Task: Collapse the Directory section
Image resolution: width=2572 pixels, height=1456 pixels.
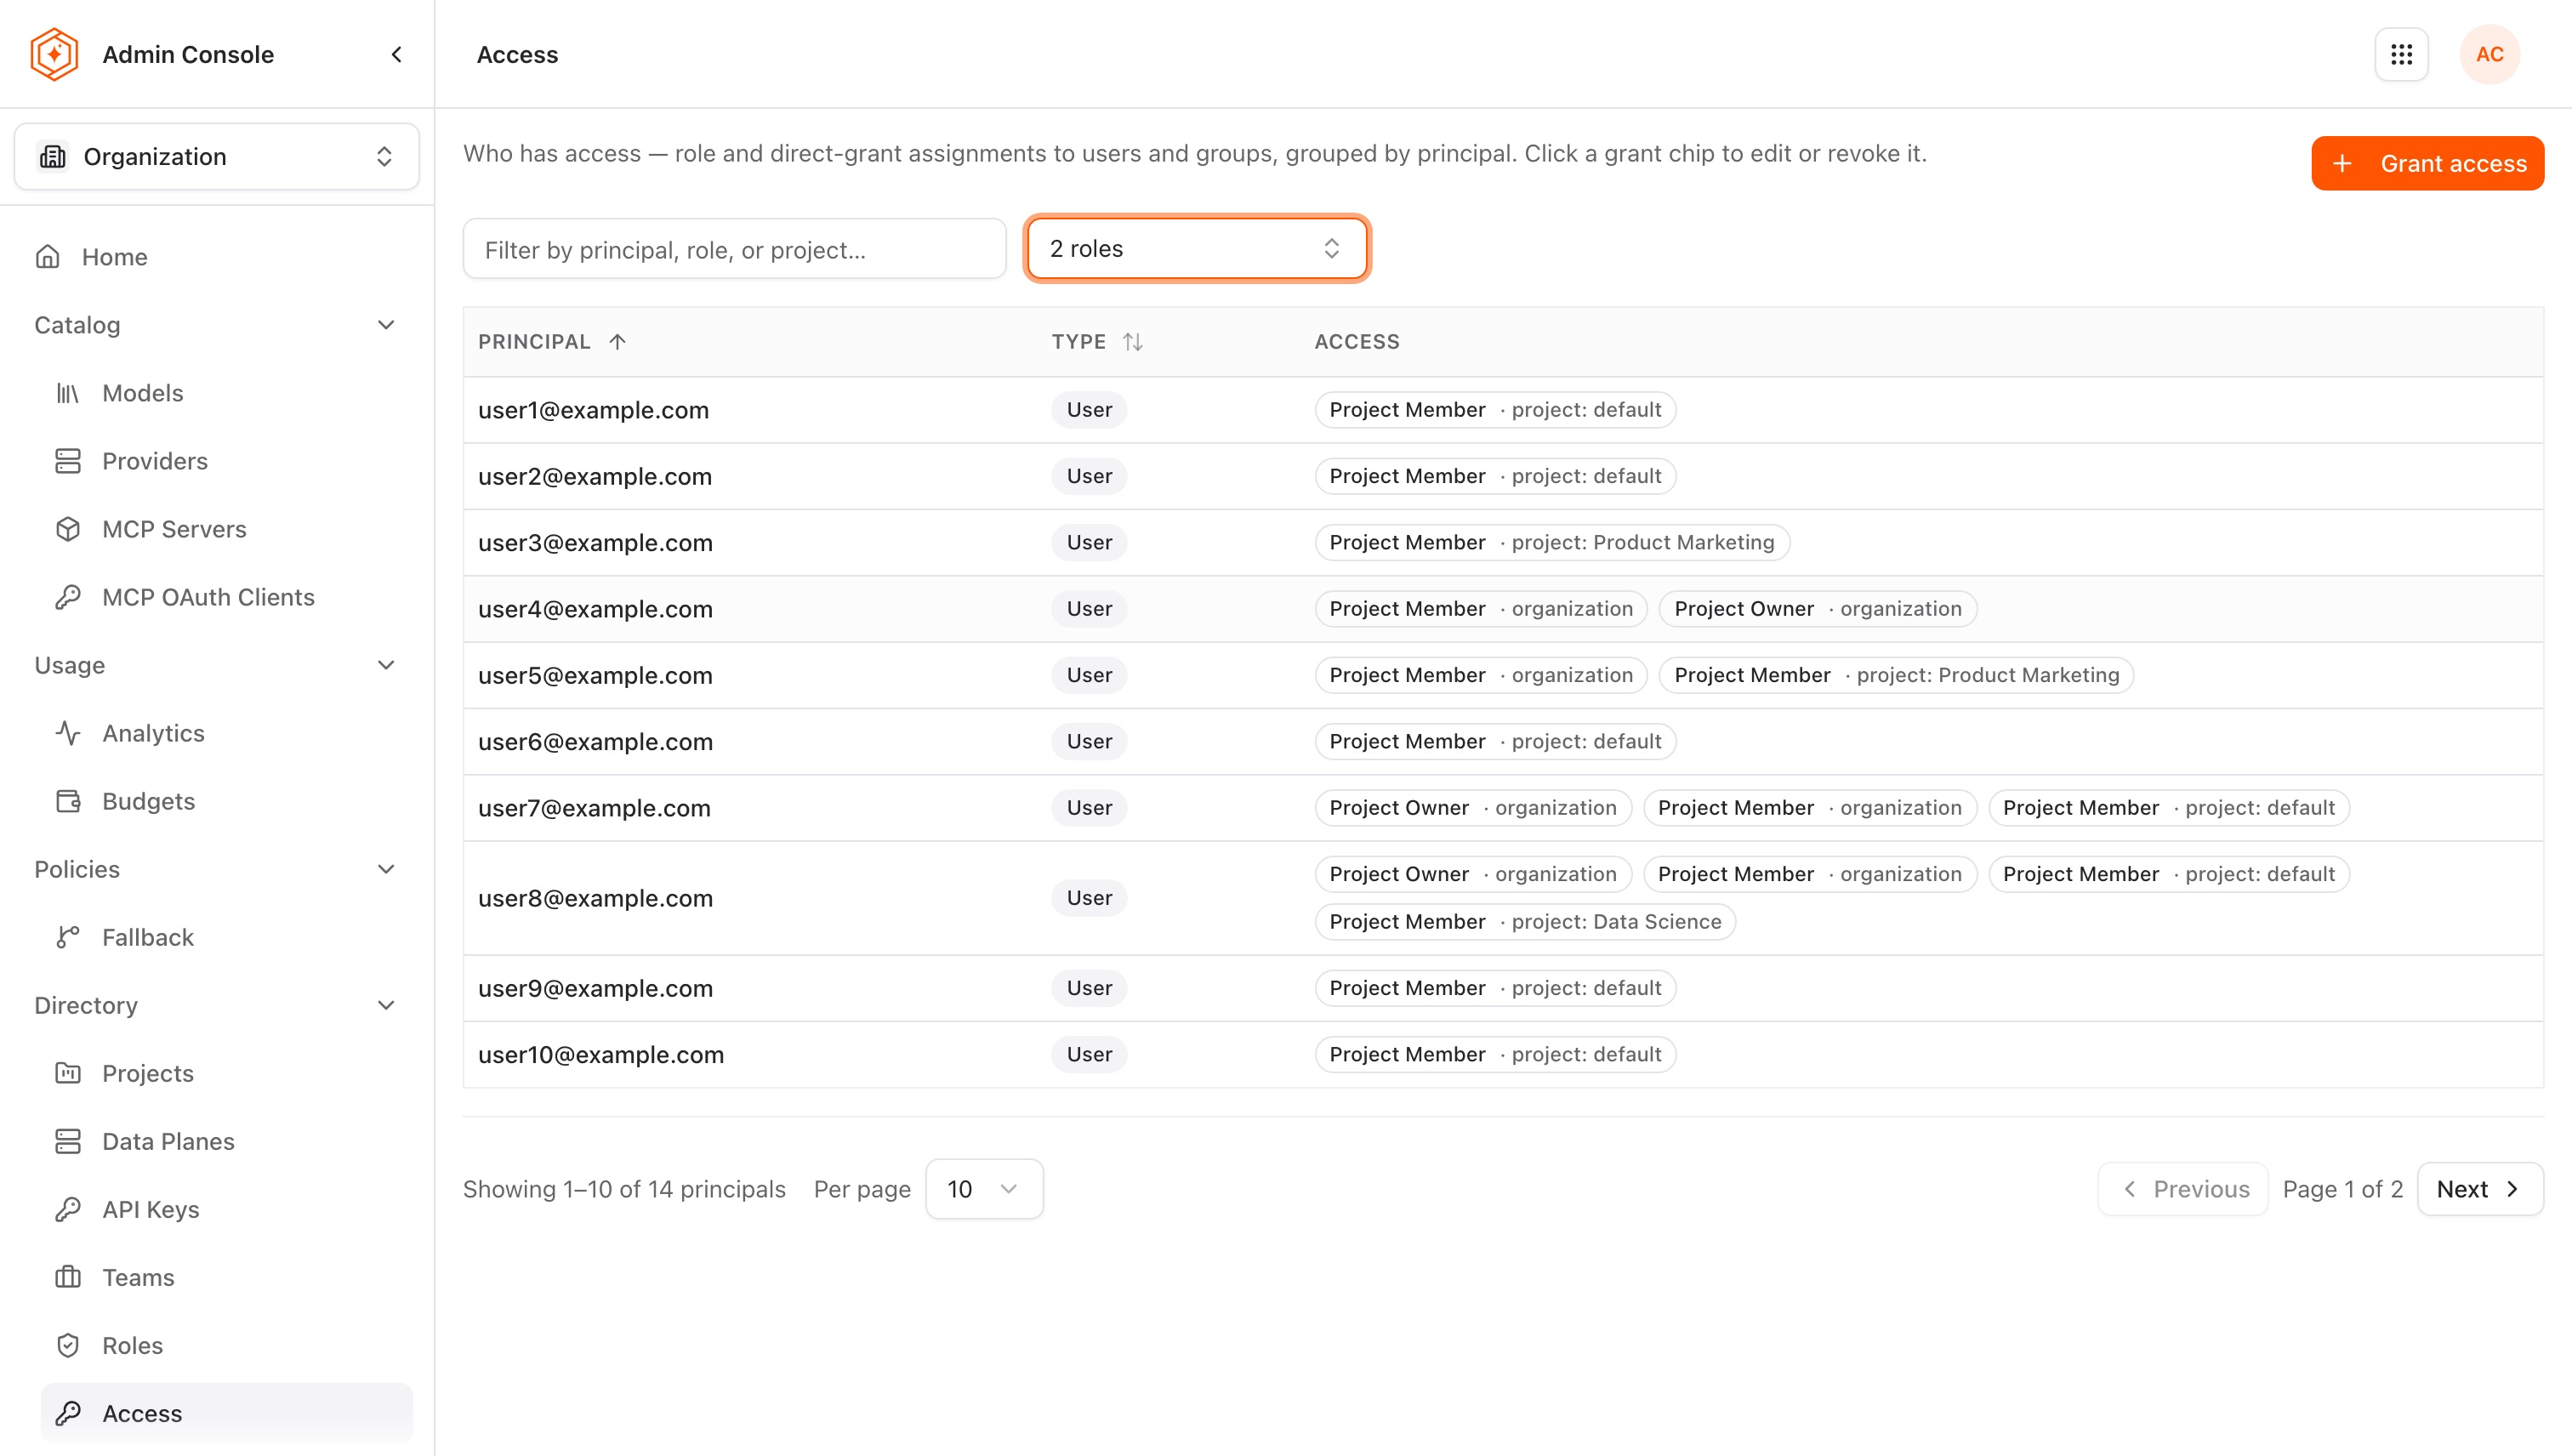Action: [386, 1005]
